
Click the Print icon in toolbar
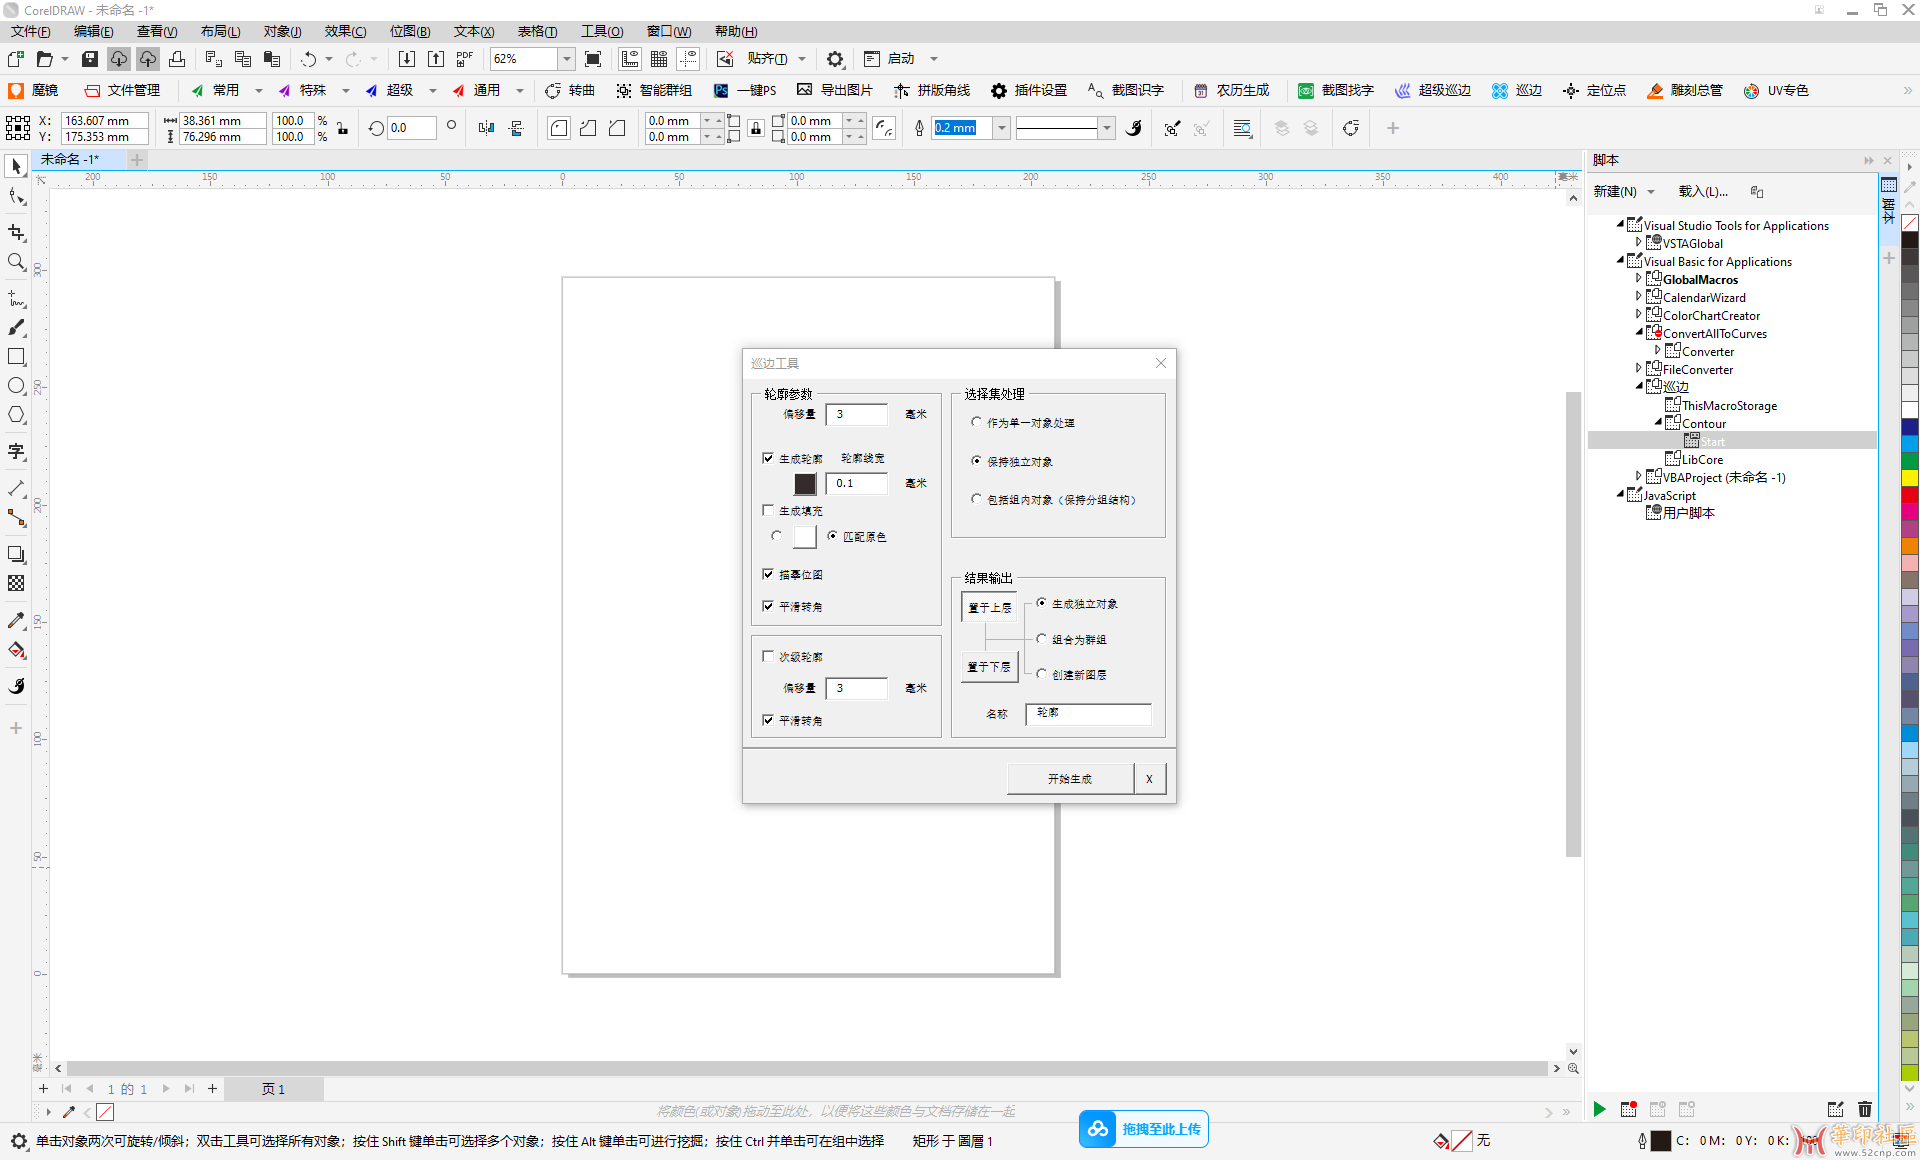[177, 59]
